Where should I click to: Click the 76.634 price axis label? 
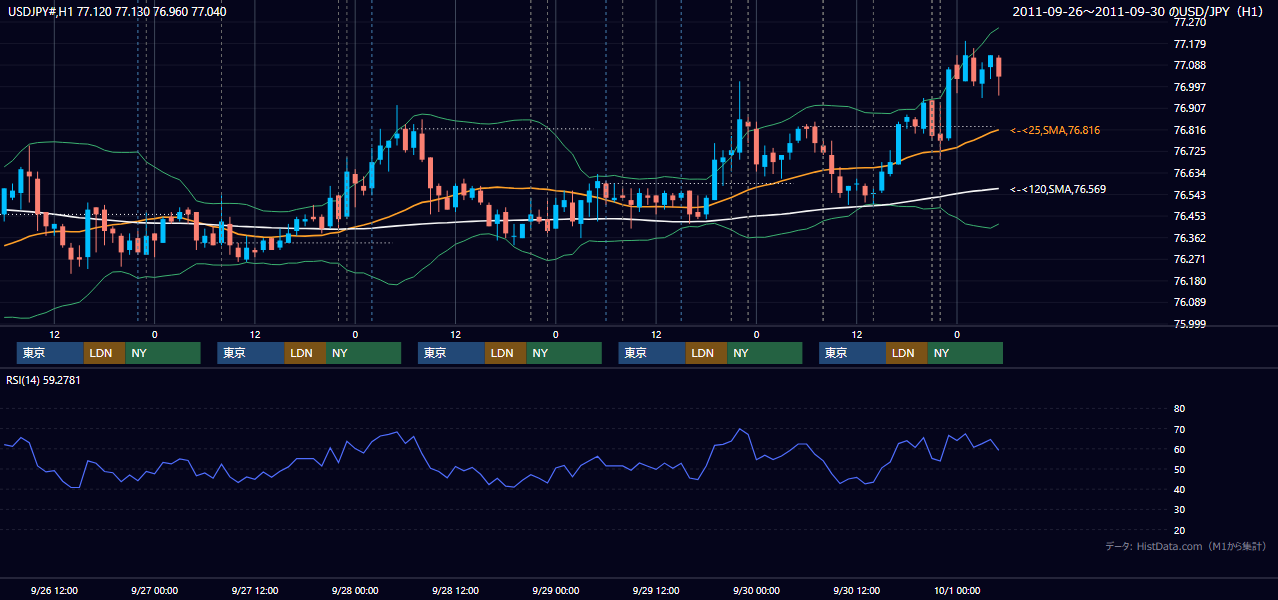[x=1189, y=173]
